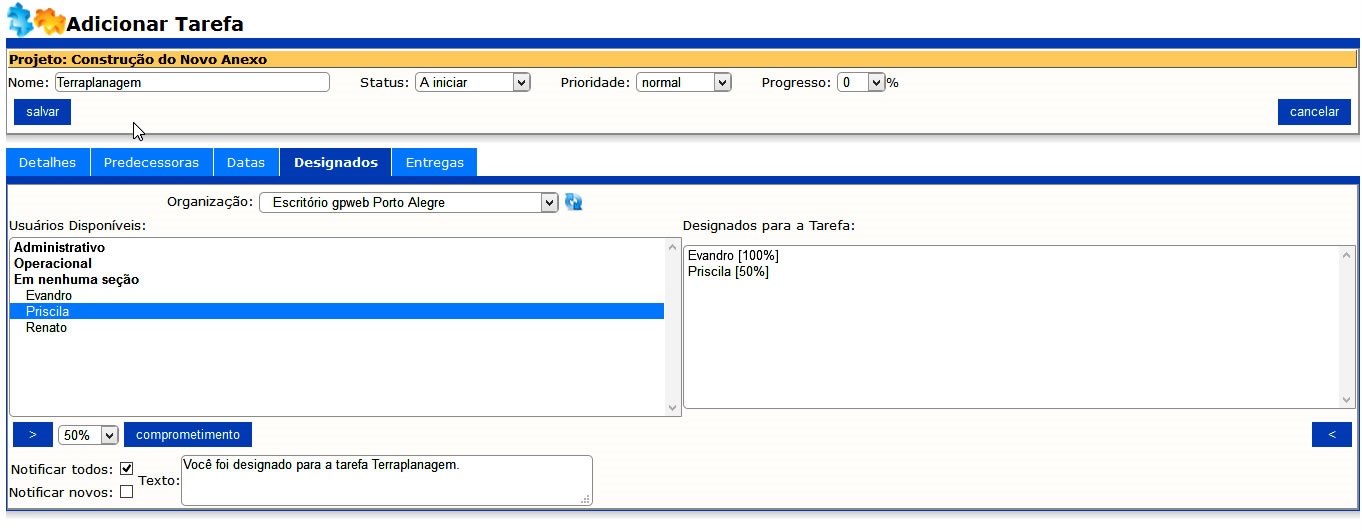The height and width of the screenshot is (532, 1362).
Task: Open the Organização dropdown list
Action: coord(407,203)
